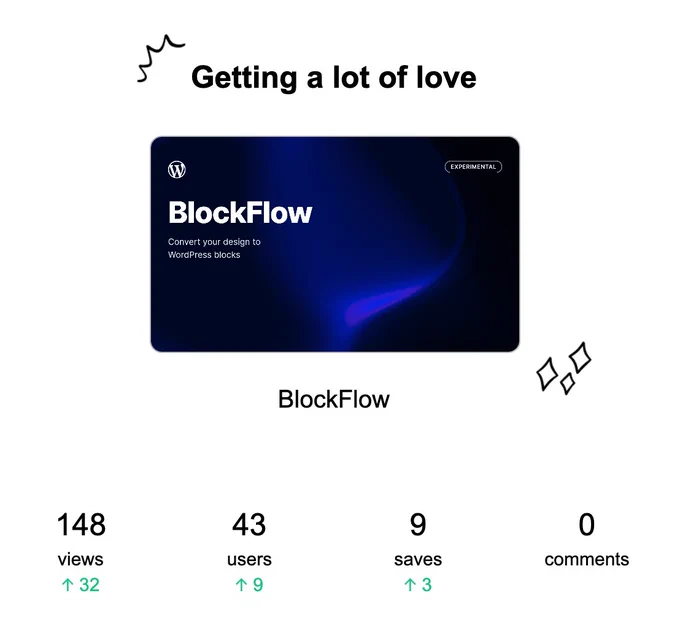
Task: Click the green up arrow next to 32
Action: (68, 585)
